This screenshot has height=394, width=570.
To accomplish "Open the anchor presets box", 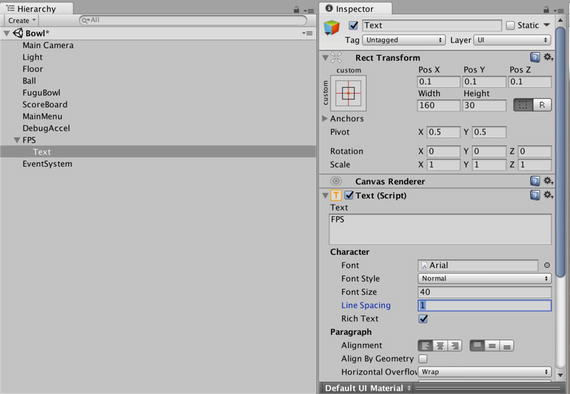I will pyautogui.click(x=348, y=93).
